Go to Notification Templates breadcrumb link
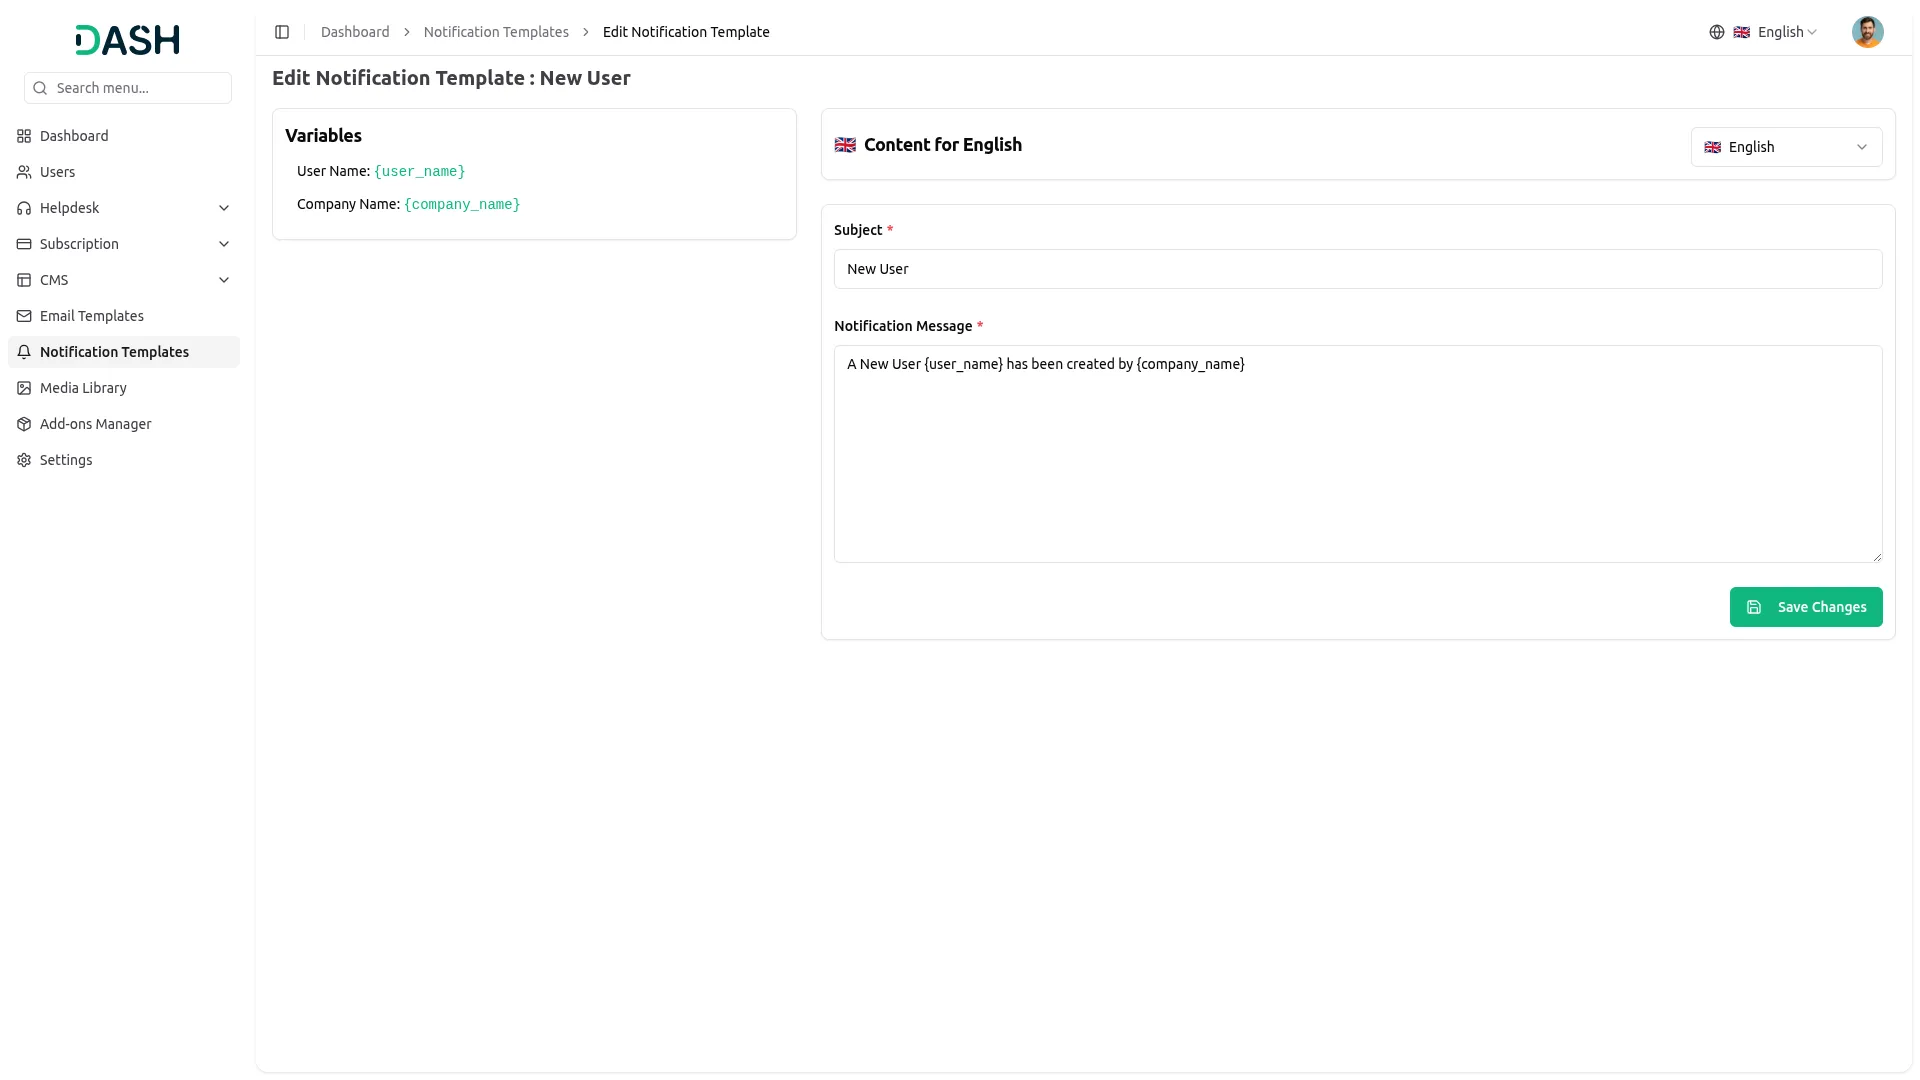The height and width of the screenshot is (1080, 1920). click(496, 32)
